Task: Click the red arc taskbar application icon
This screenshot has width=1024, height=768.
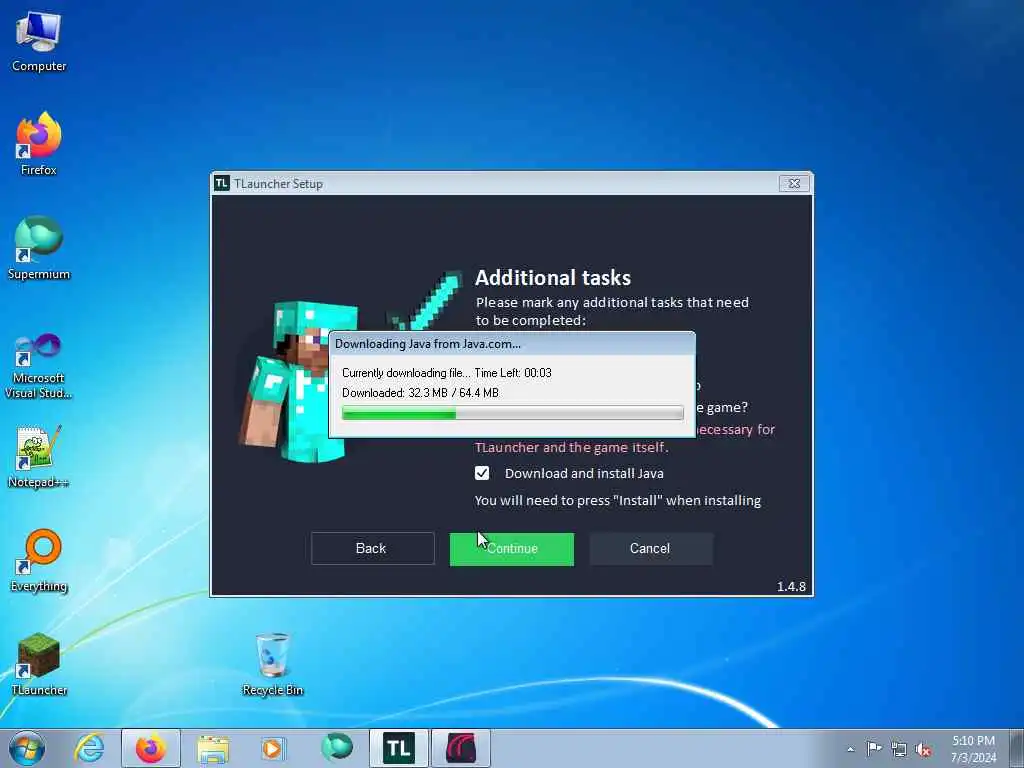Action: tap(460, 748)
